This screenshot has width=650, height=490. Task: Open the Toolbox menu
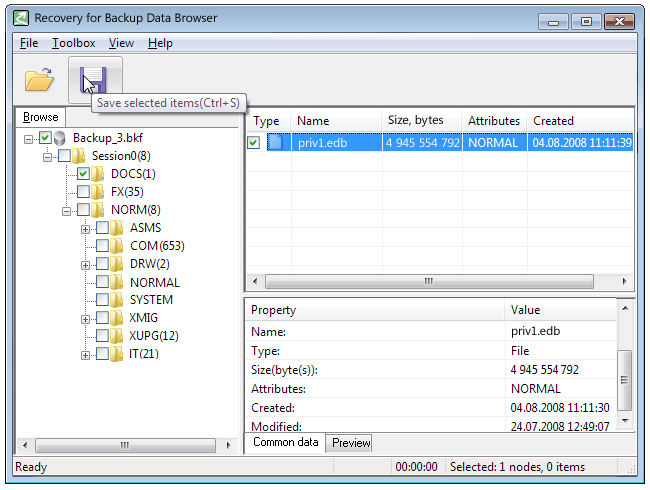coord(73,43)
